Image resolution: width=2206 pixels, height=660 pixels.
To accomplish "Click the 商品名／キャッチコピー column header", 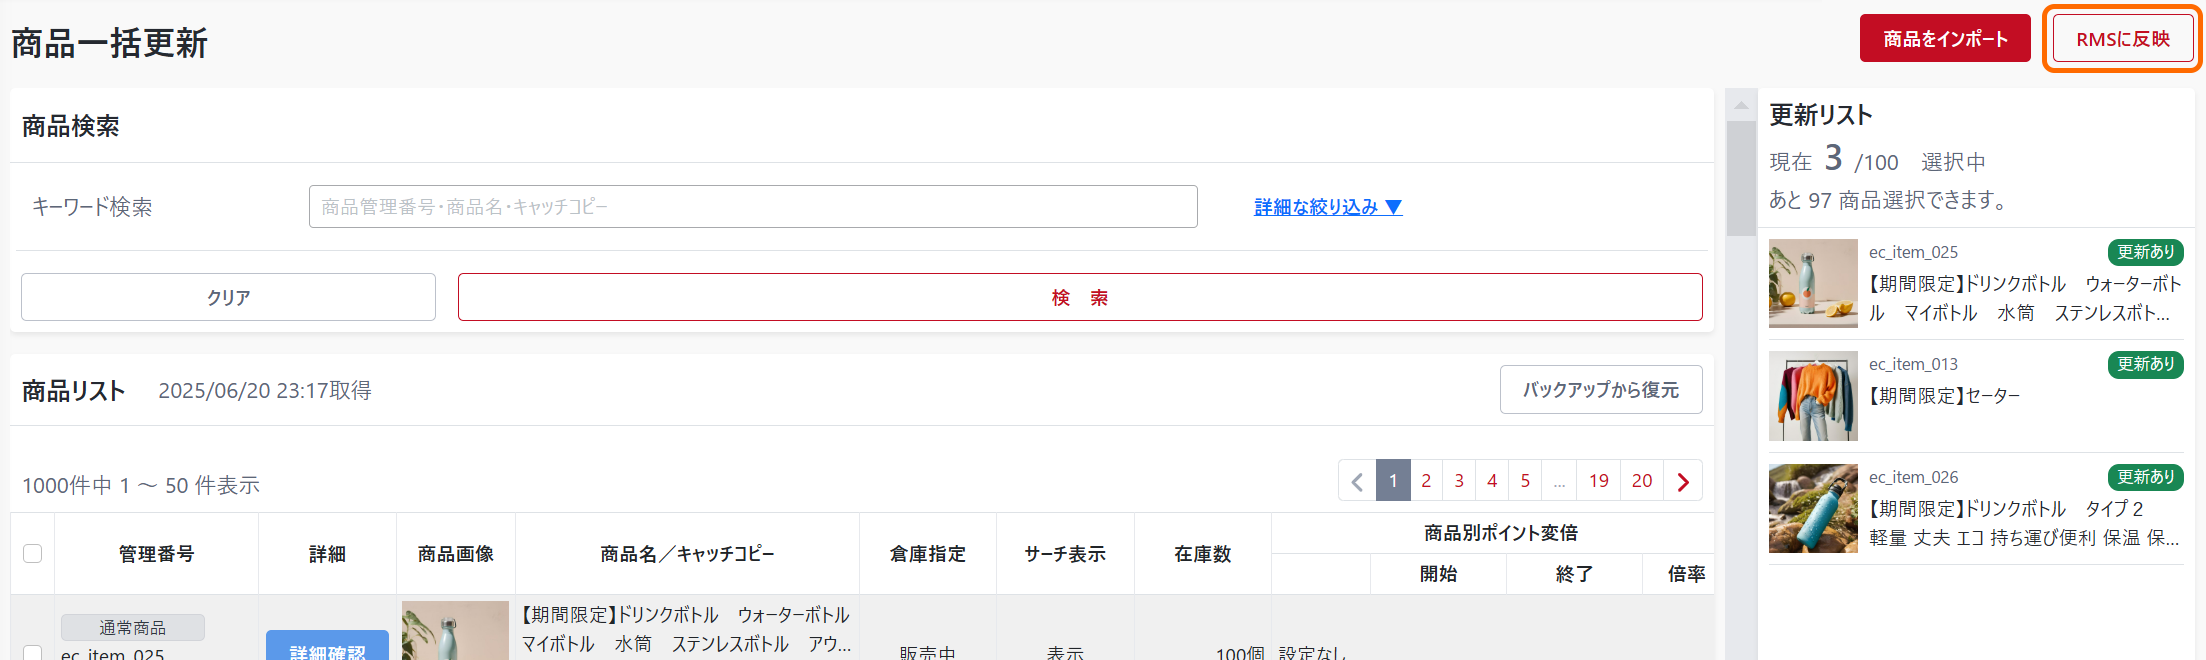I will 687,554.
